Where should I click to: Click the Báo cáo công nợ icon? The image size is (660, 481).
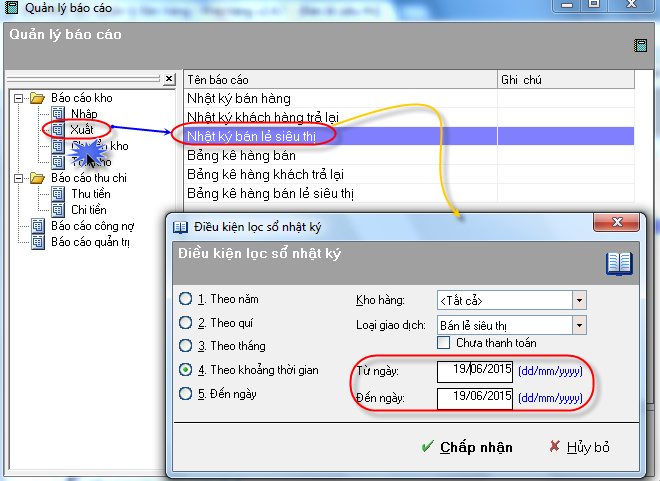point(37,226)
